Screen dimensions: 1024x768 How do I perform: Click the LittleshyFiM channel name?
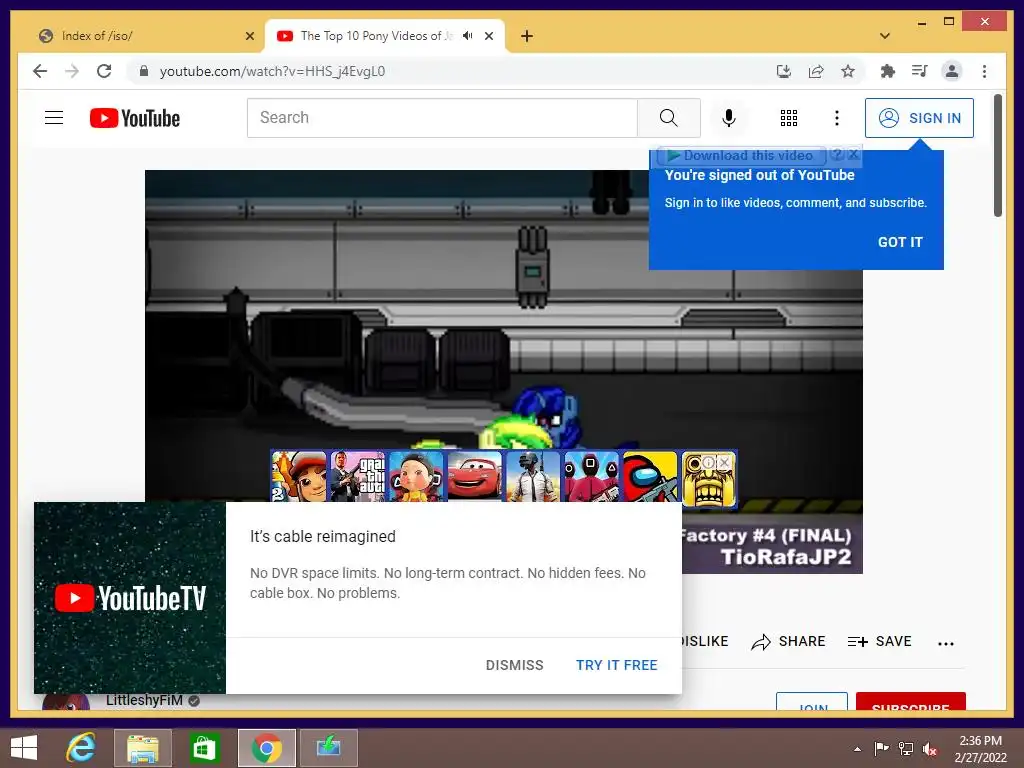(144, 700)
